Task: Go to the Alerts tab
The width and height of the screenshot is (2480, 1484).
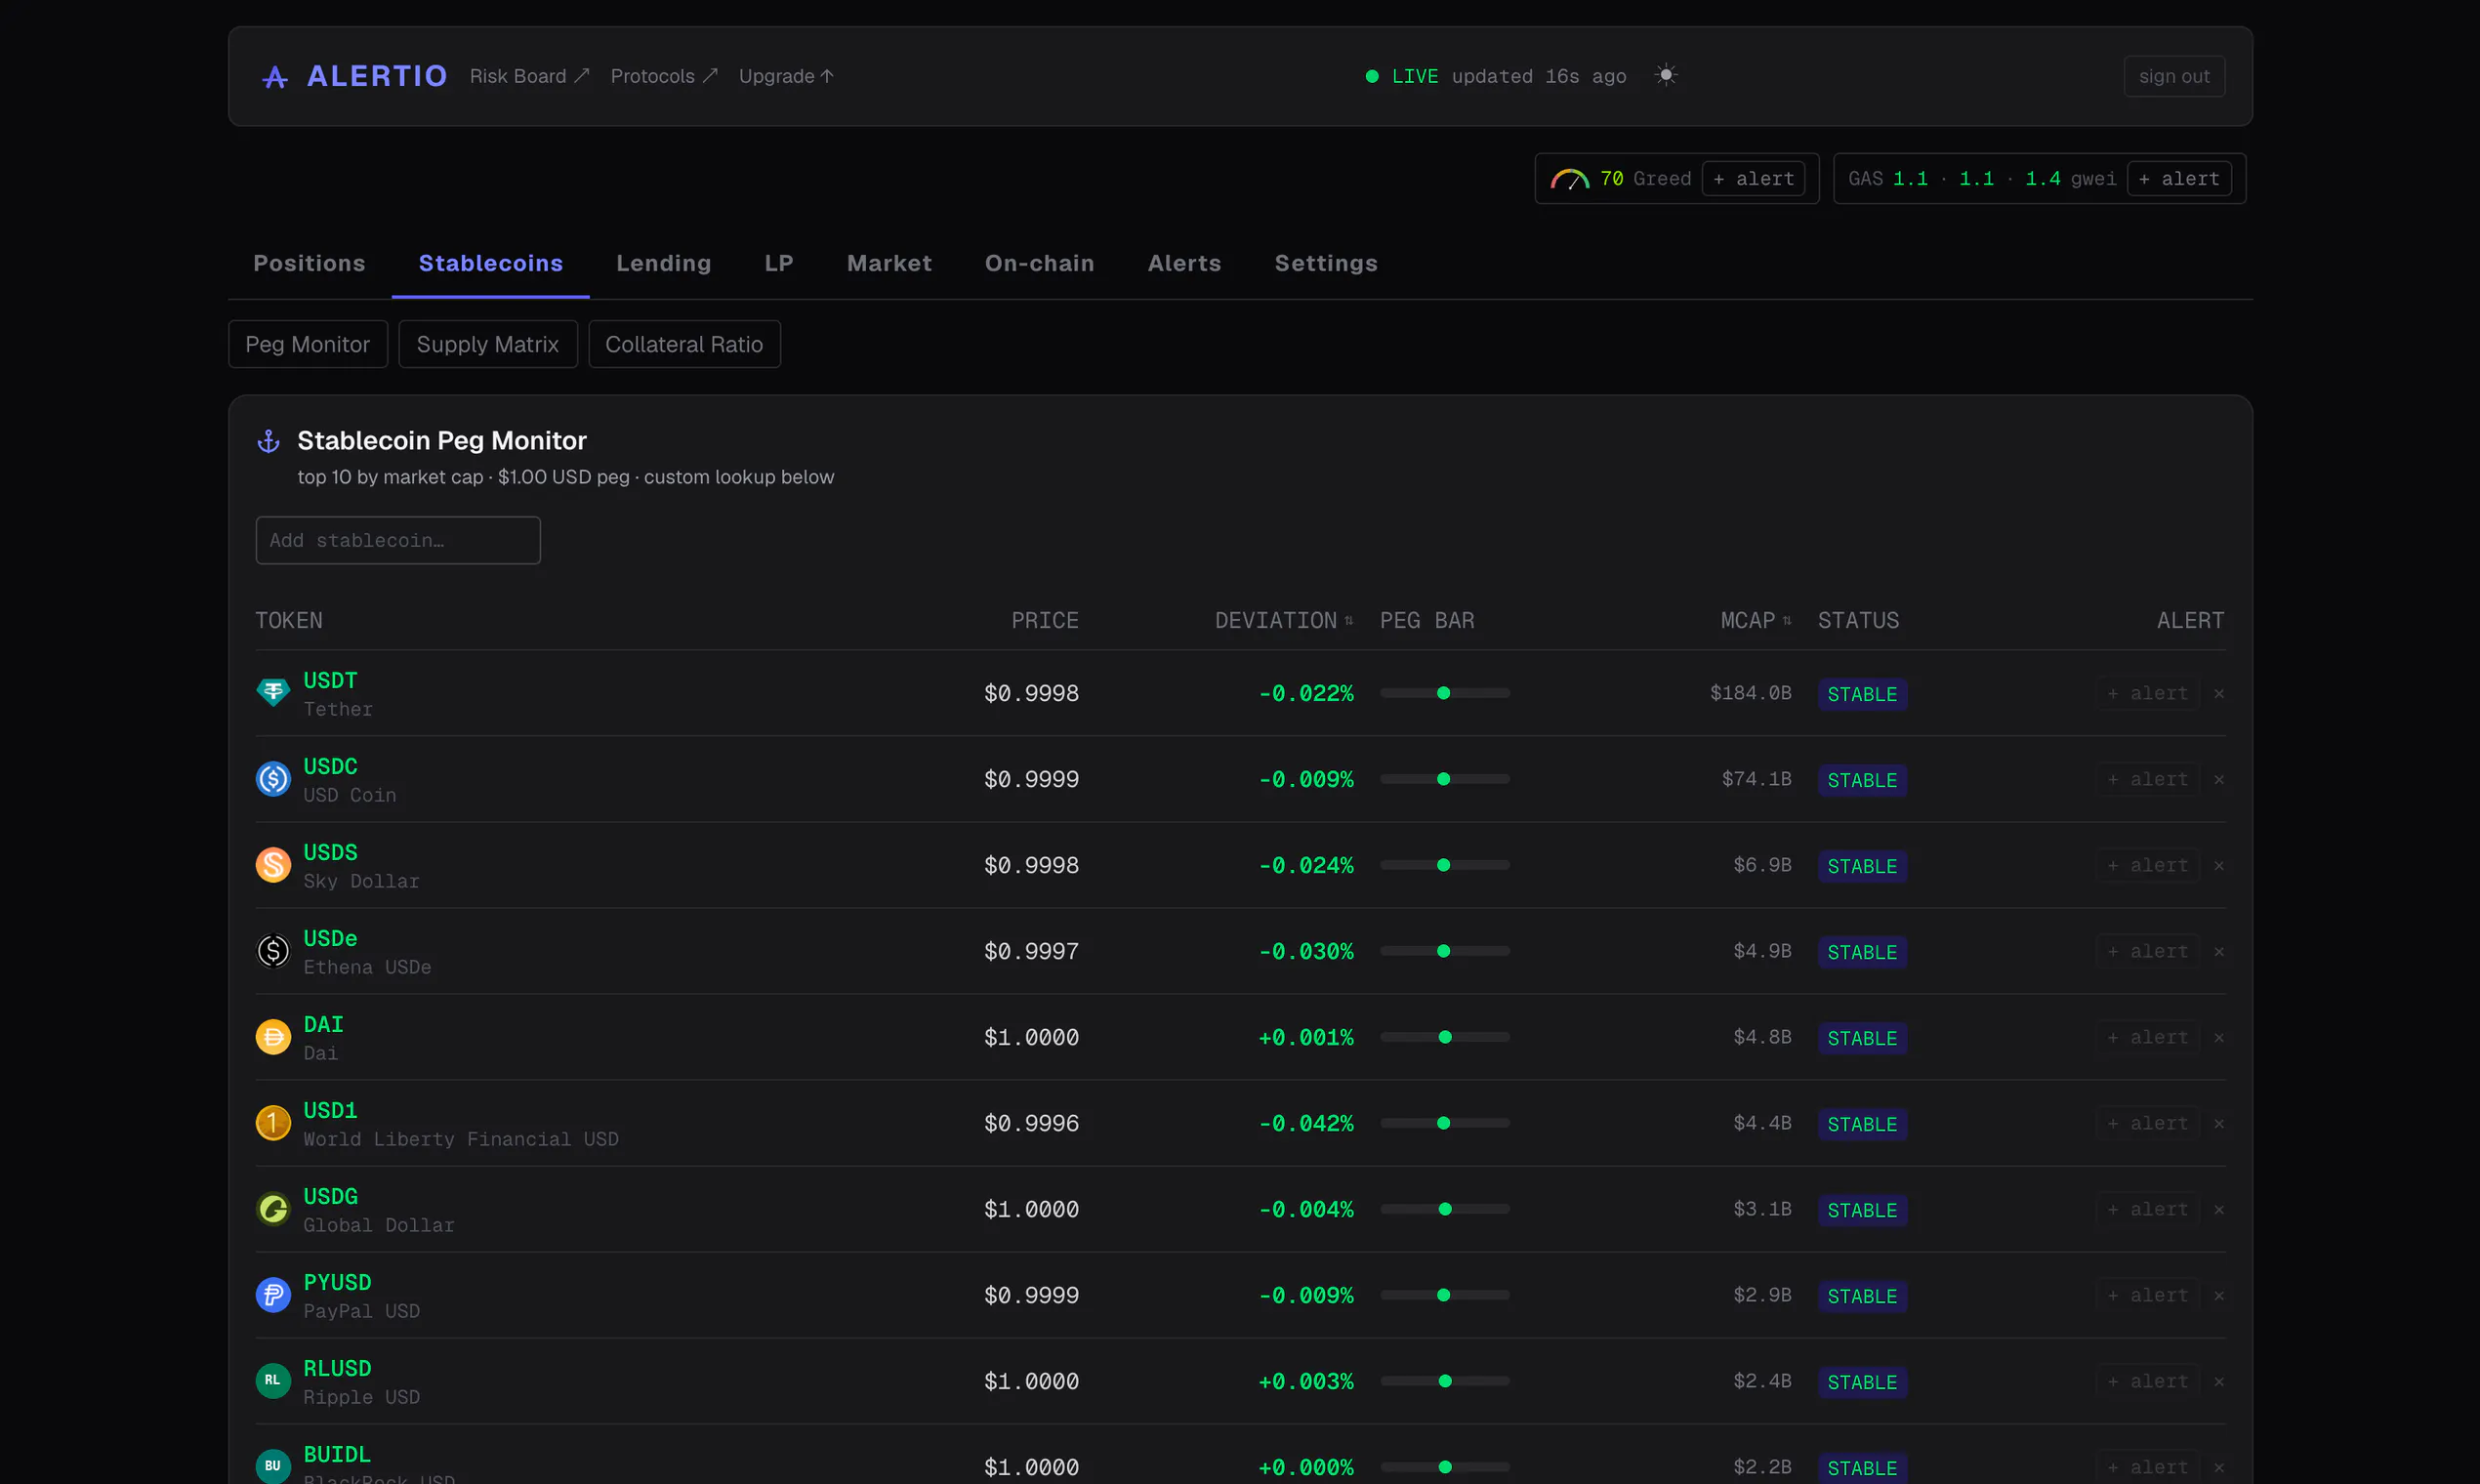Action: [x=1184, y=263]
